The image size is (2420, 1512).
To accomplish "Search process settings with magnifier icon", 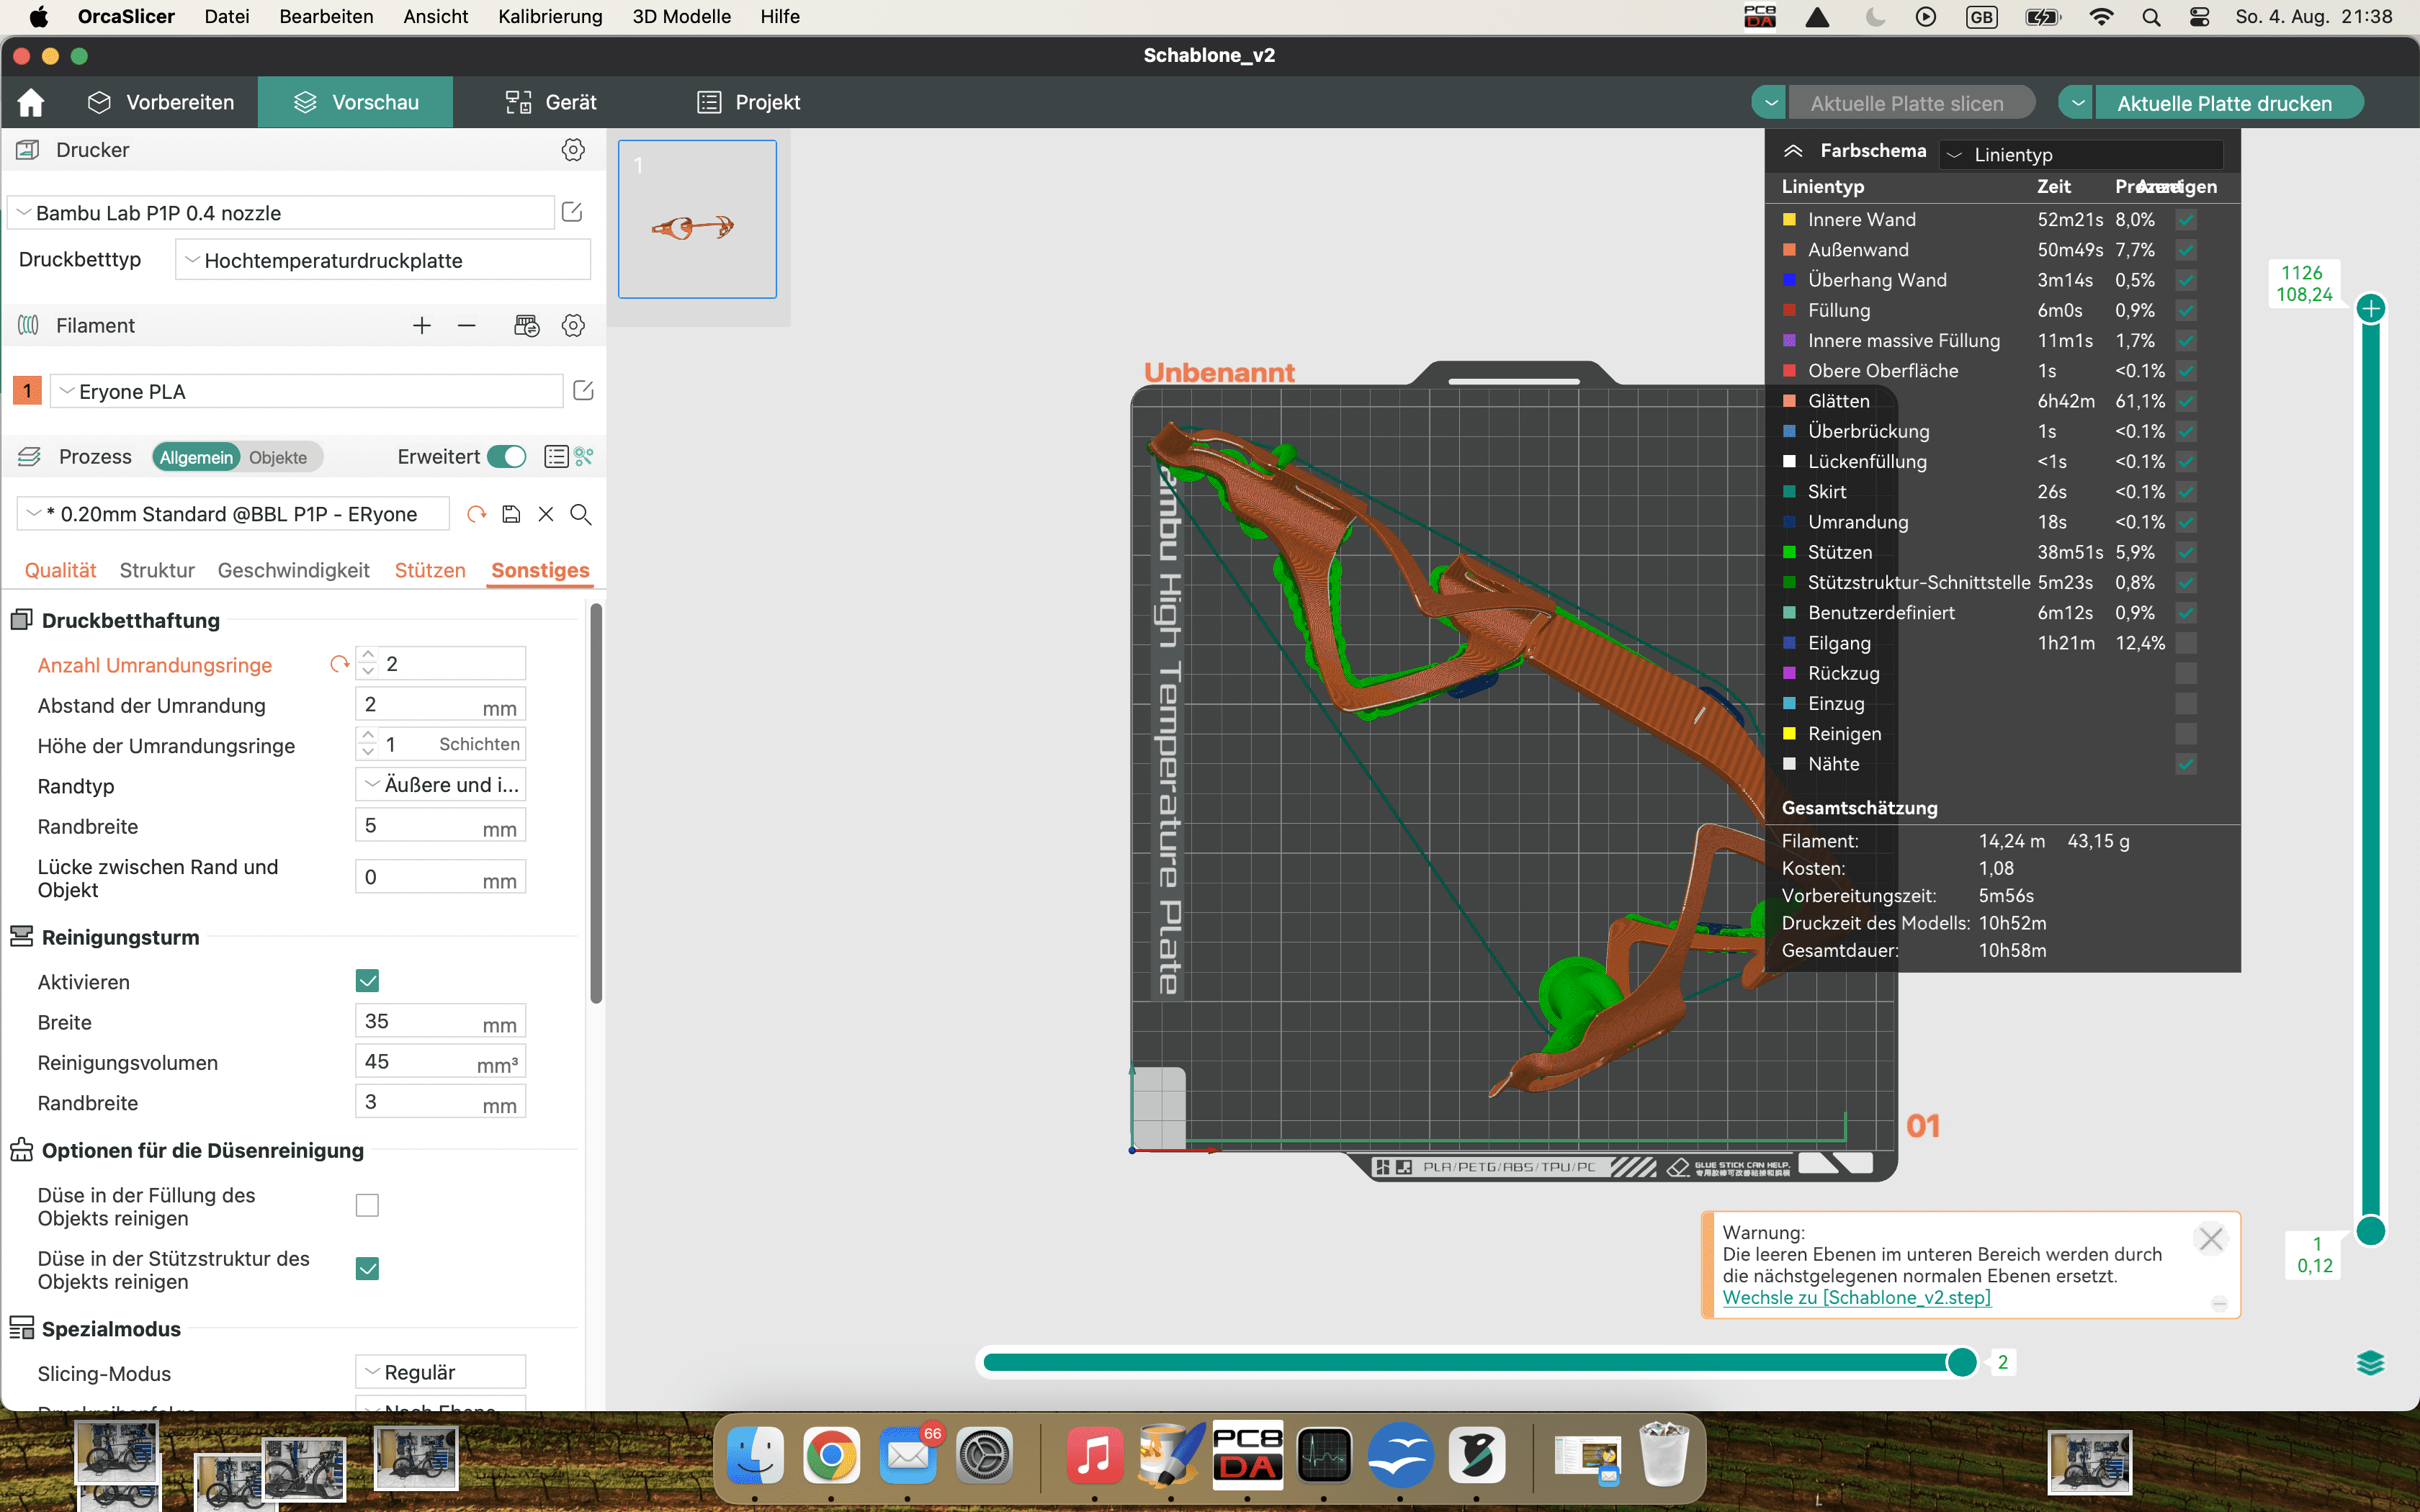I will [x=580, y=514].
